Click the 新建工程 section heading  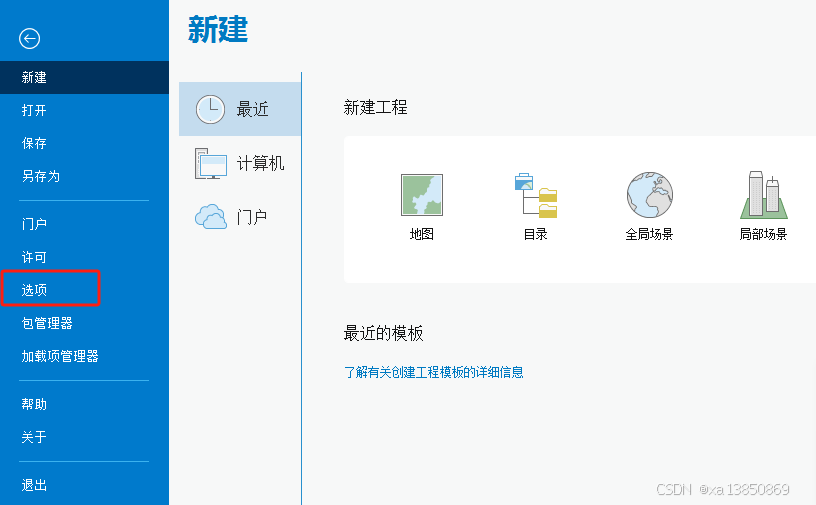(375, 108)
